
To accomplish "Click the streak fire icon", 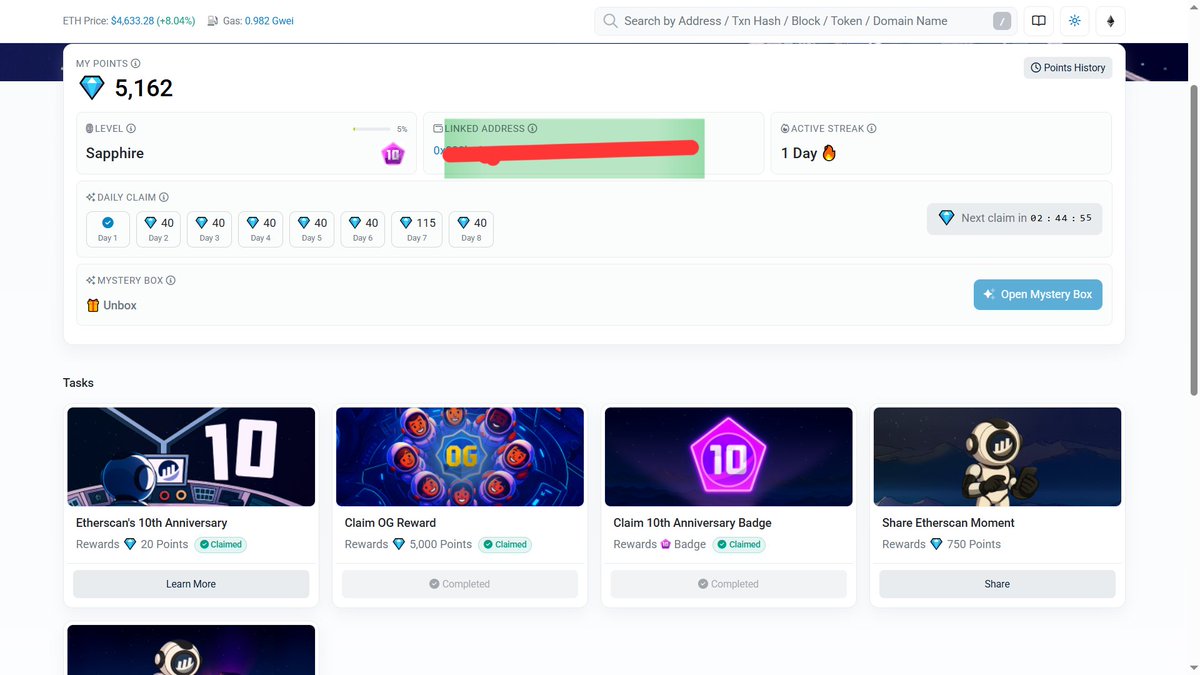I will pos(829,153).
